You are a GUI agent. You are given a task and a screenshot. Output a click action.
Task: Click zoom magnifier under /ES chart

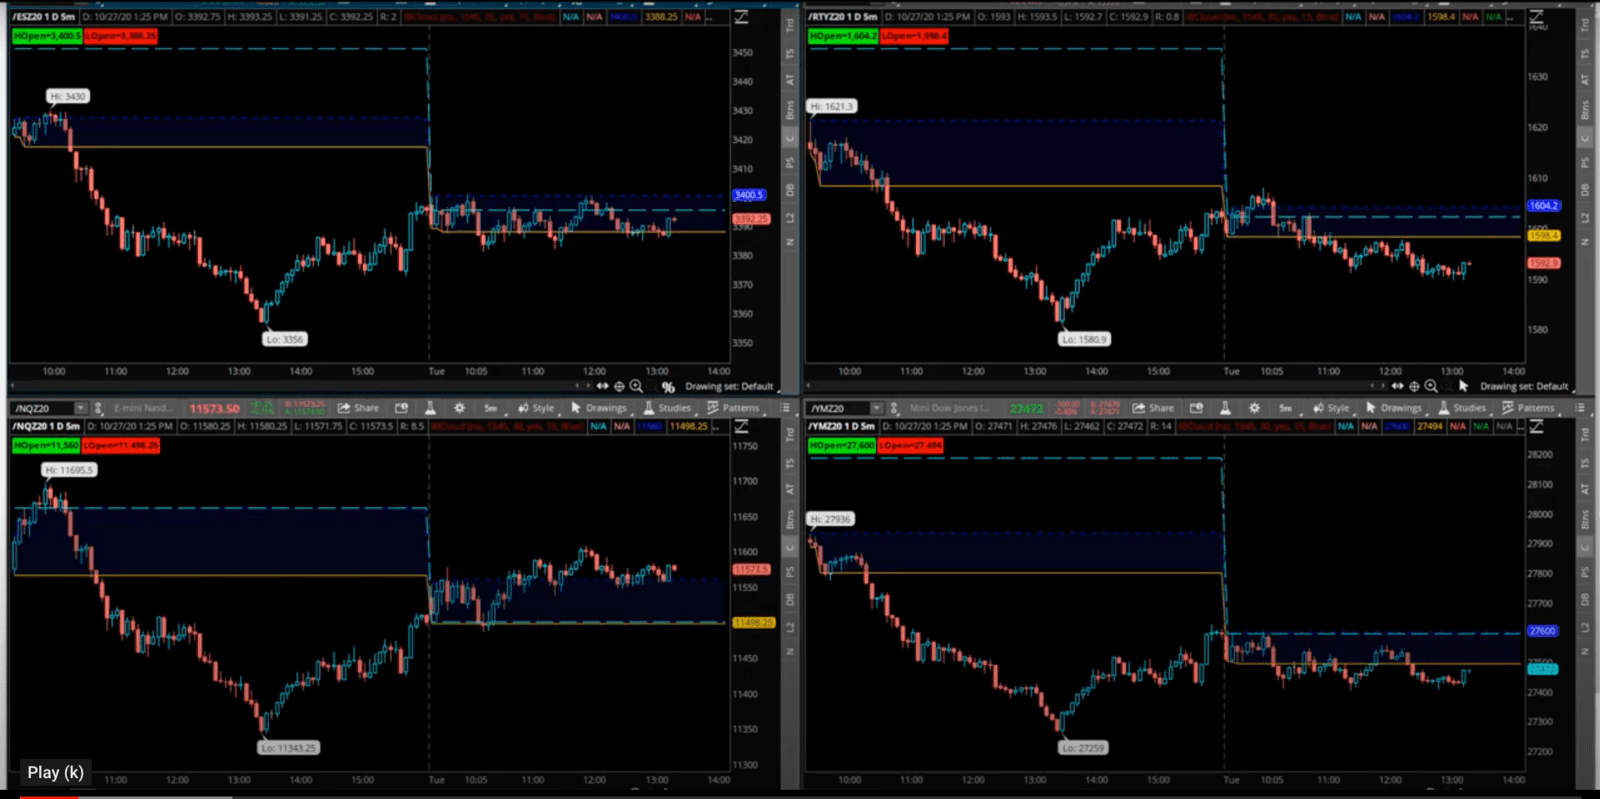point(636,386)
